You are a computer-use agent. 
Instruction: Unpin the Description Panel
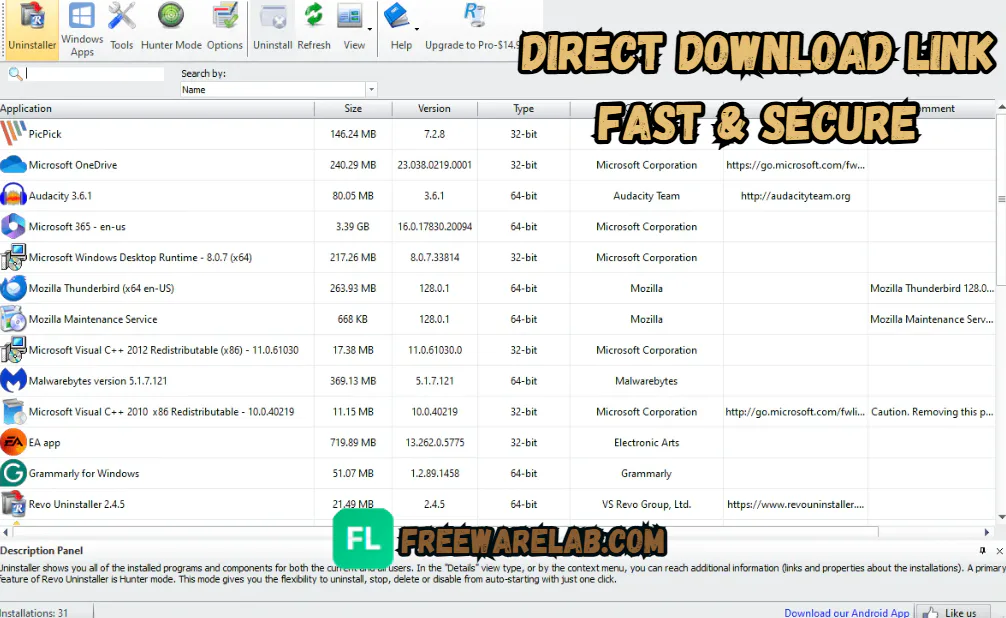coord(981,551)
